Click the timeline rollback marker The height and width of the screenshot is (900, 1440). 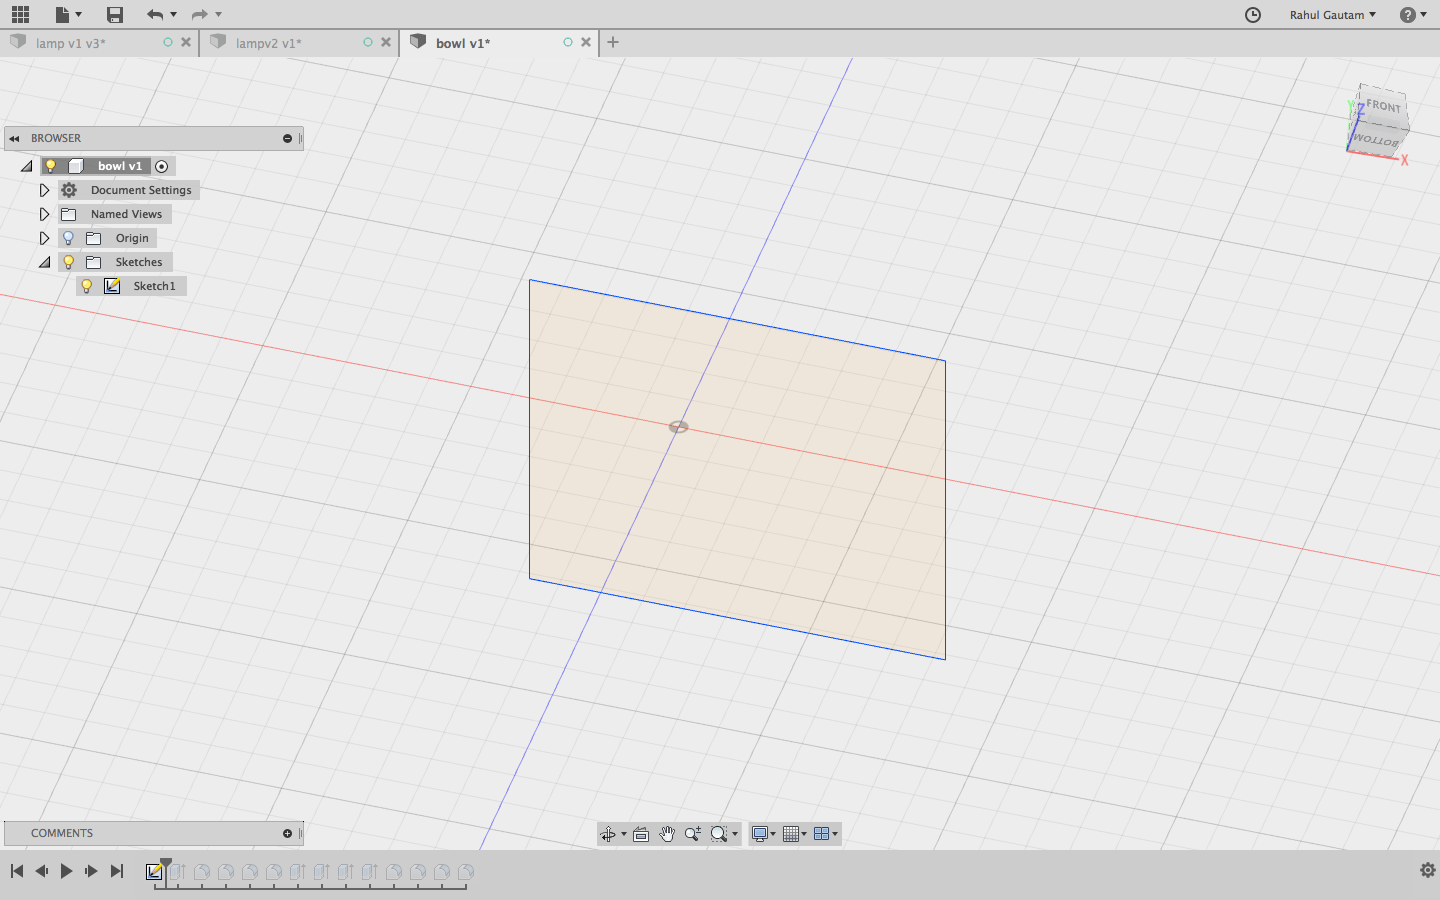point(166,863)
